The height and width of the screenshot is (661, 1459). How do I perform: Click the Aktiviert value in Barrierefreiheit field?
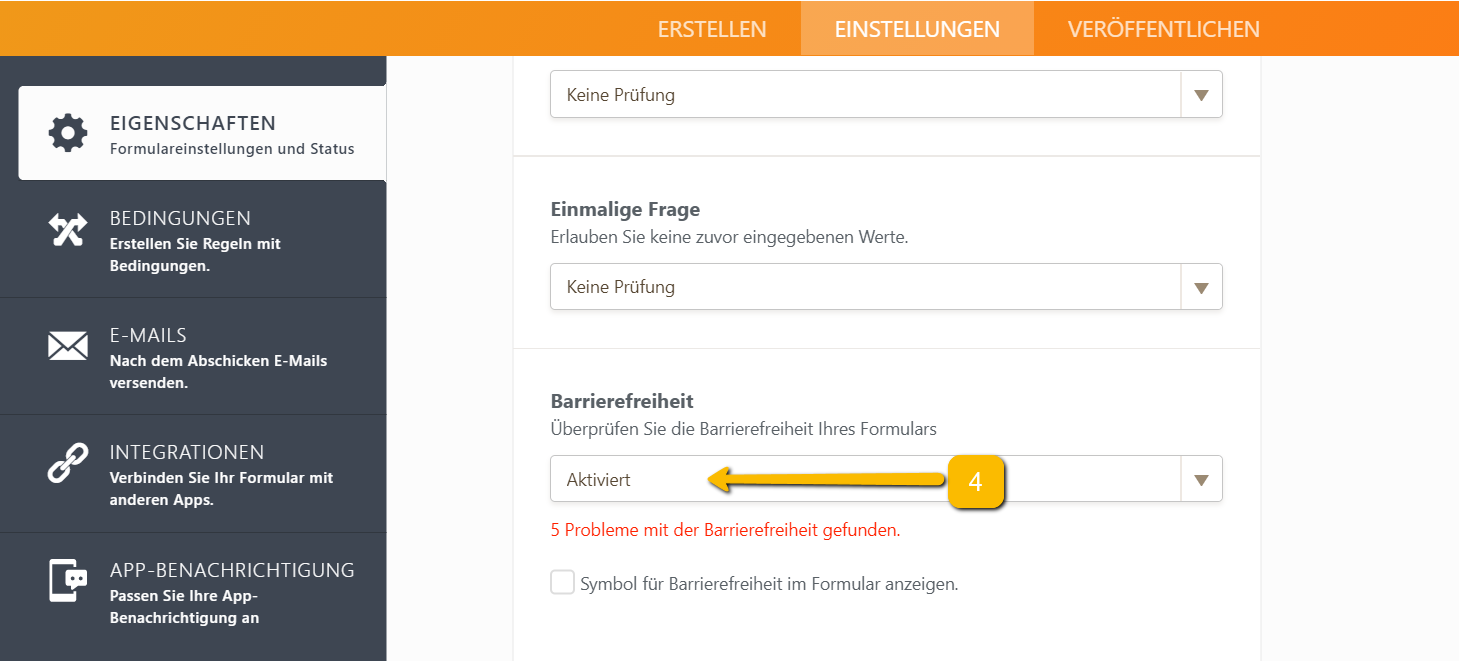(x=599, y=480)
